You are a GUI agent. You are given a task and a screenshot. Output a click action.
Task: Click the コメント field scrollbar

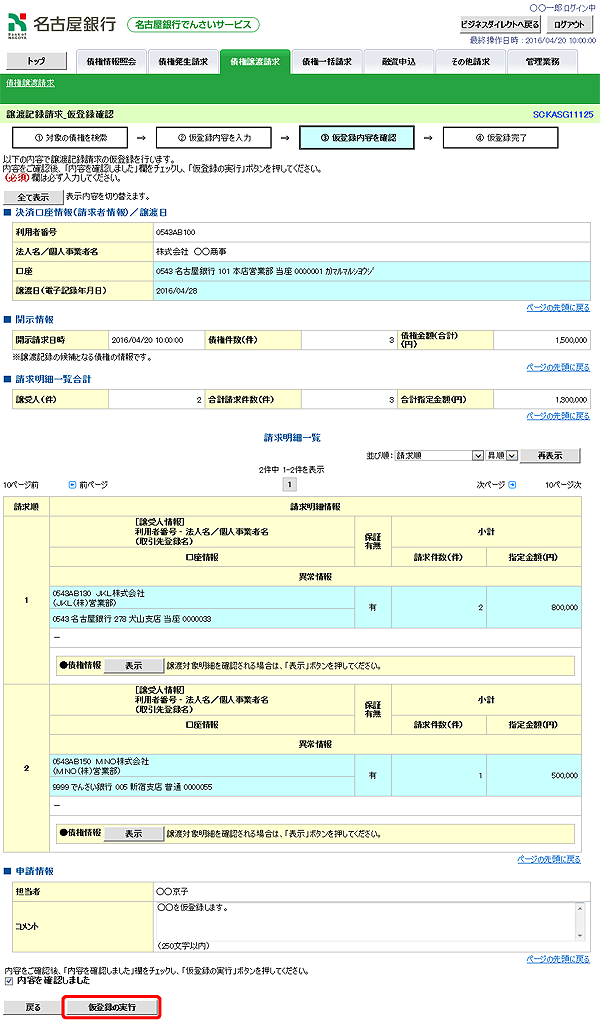tap(580, 921)
